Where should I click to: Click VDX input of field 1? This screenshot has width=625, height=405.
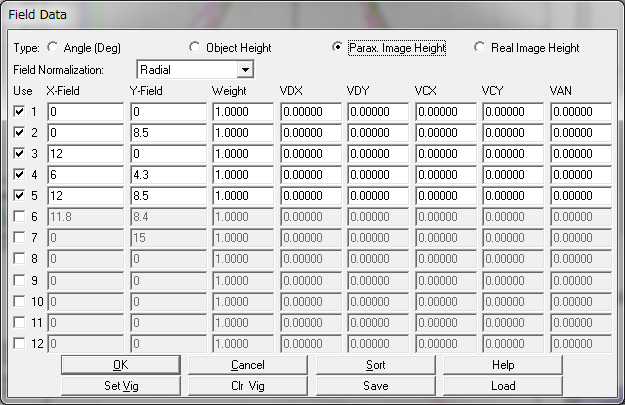311,112
